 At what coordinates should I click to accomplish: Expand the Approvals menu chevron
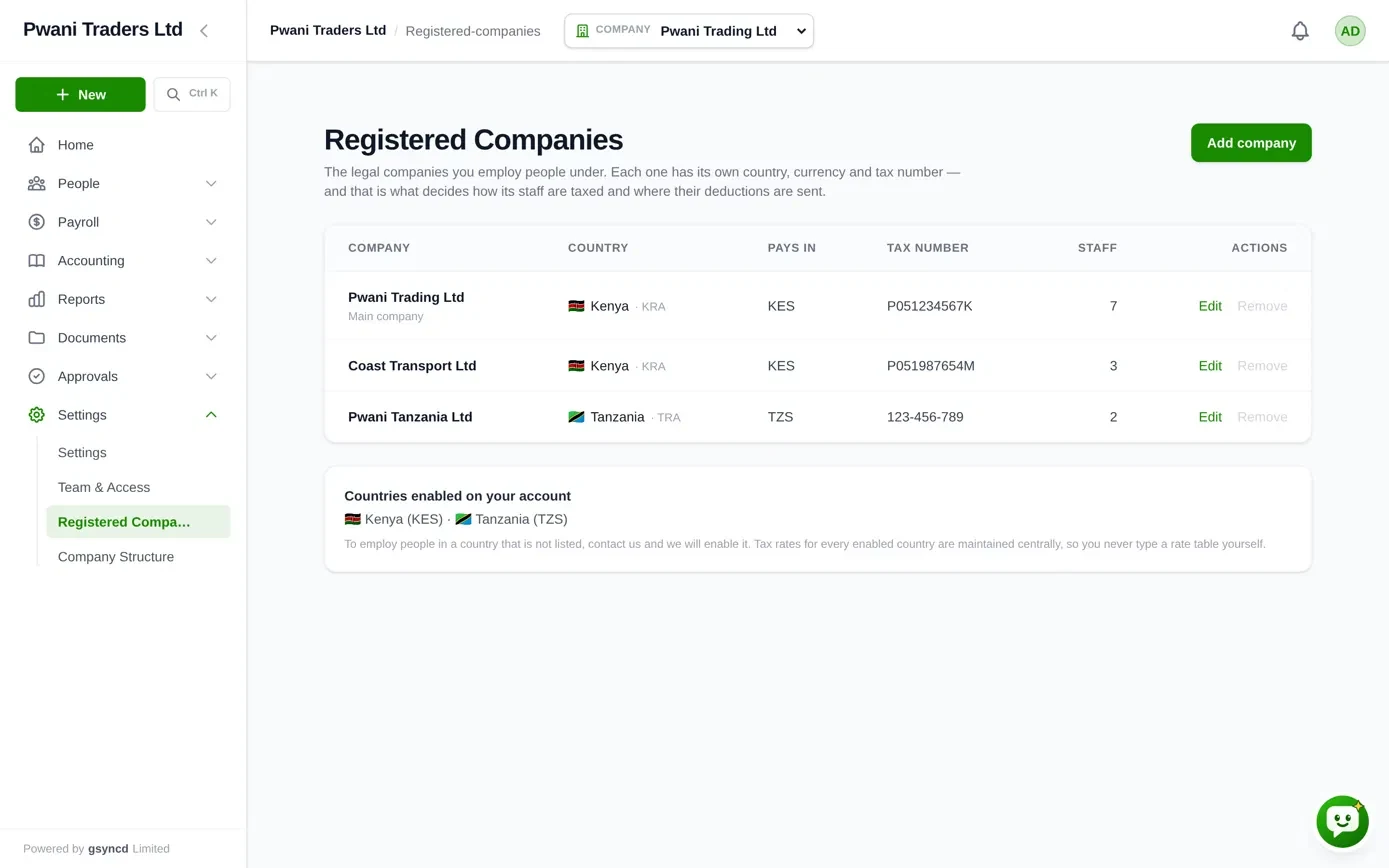coord(211,376)
